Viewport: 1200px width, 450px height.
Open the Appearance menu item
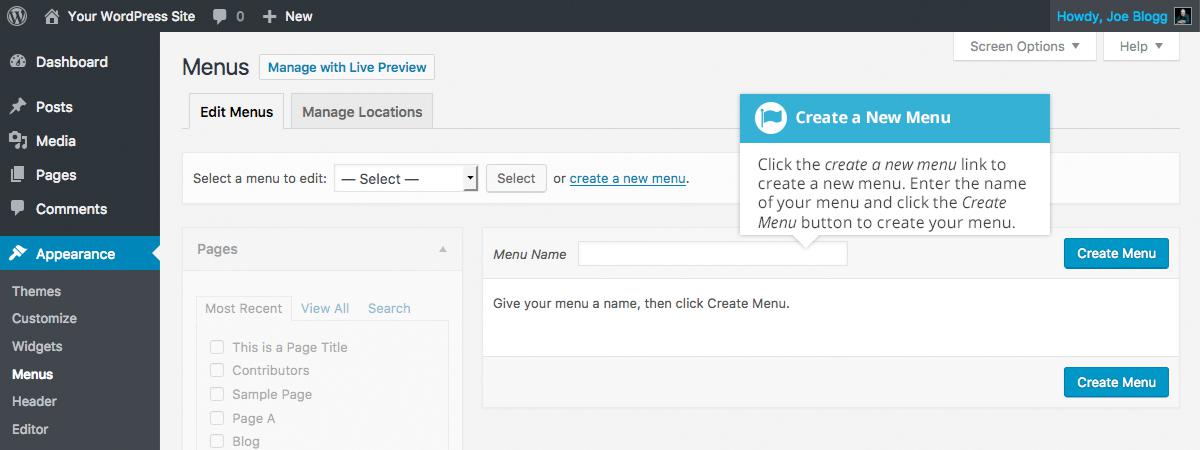pyautogui.click(x=80, y=254)
